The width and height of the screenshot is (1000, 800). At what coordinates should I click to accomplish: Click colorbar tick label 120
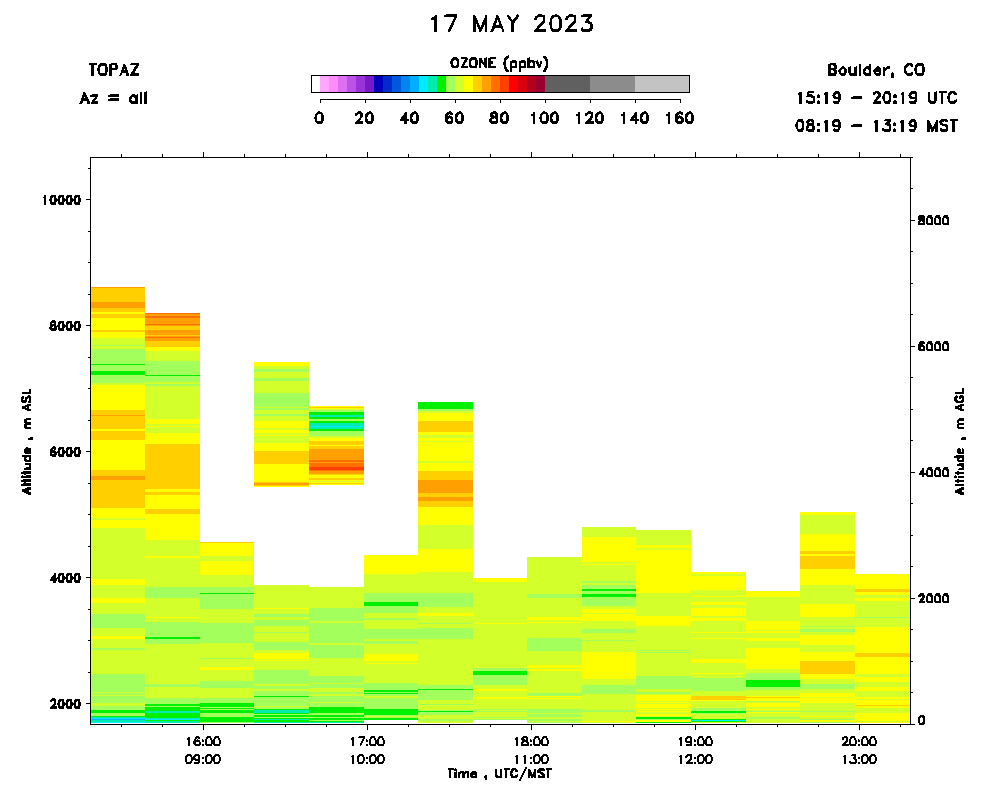click(x=589, y=118)
